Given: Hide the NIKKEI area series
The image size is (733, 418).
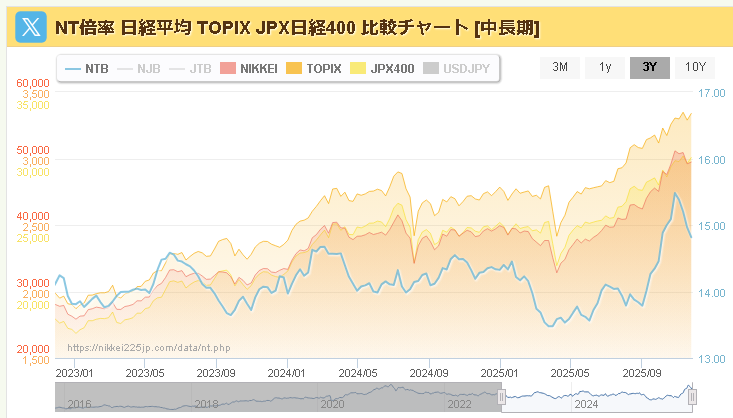Looking at the screenshot, I should click(251, 69).
